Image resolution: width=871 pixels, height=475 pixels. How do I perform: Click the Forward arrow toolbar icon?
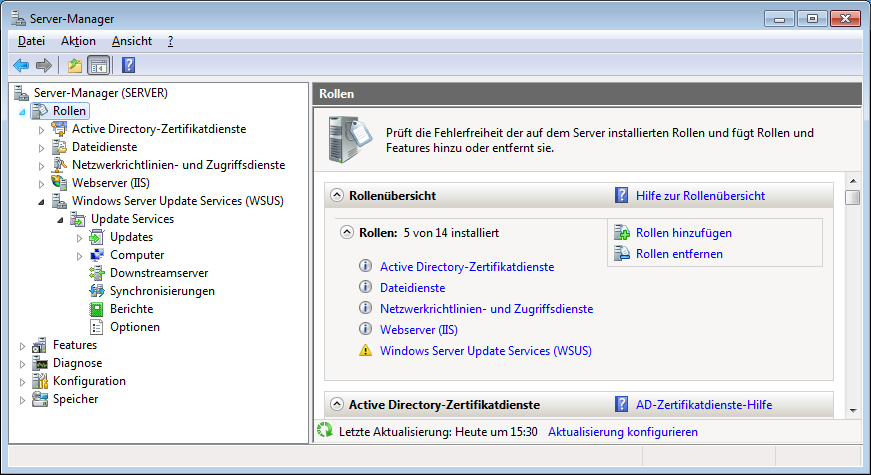[x=43, y=66]
